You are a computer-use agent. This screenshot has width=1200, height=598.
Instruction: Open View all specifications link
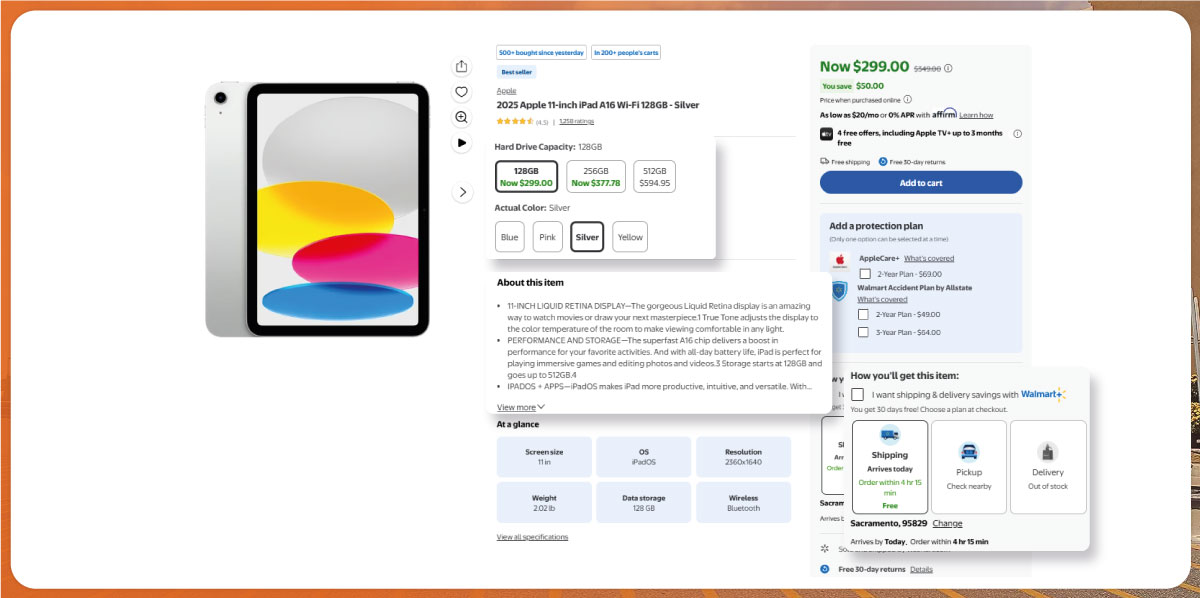[x=532, y=537]
